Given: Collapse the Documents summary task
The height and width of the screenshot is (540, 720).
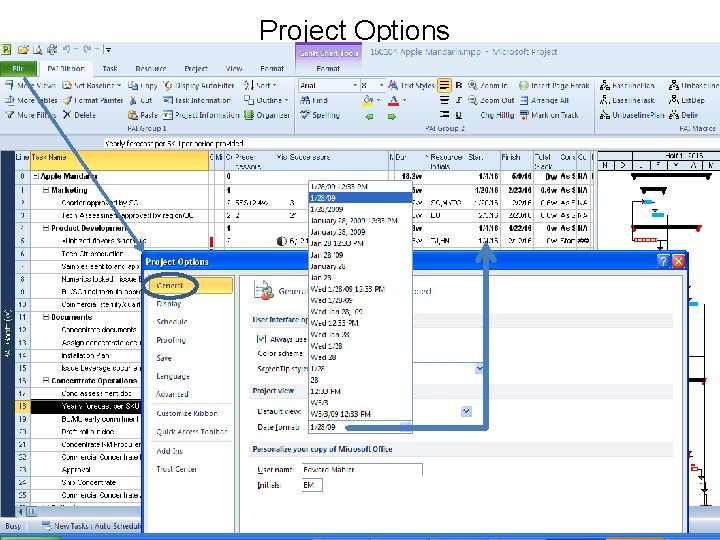Looking at the screenshot, I should click(46, 317).
